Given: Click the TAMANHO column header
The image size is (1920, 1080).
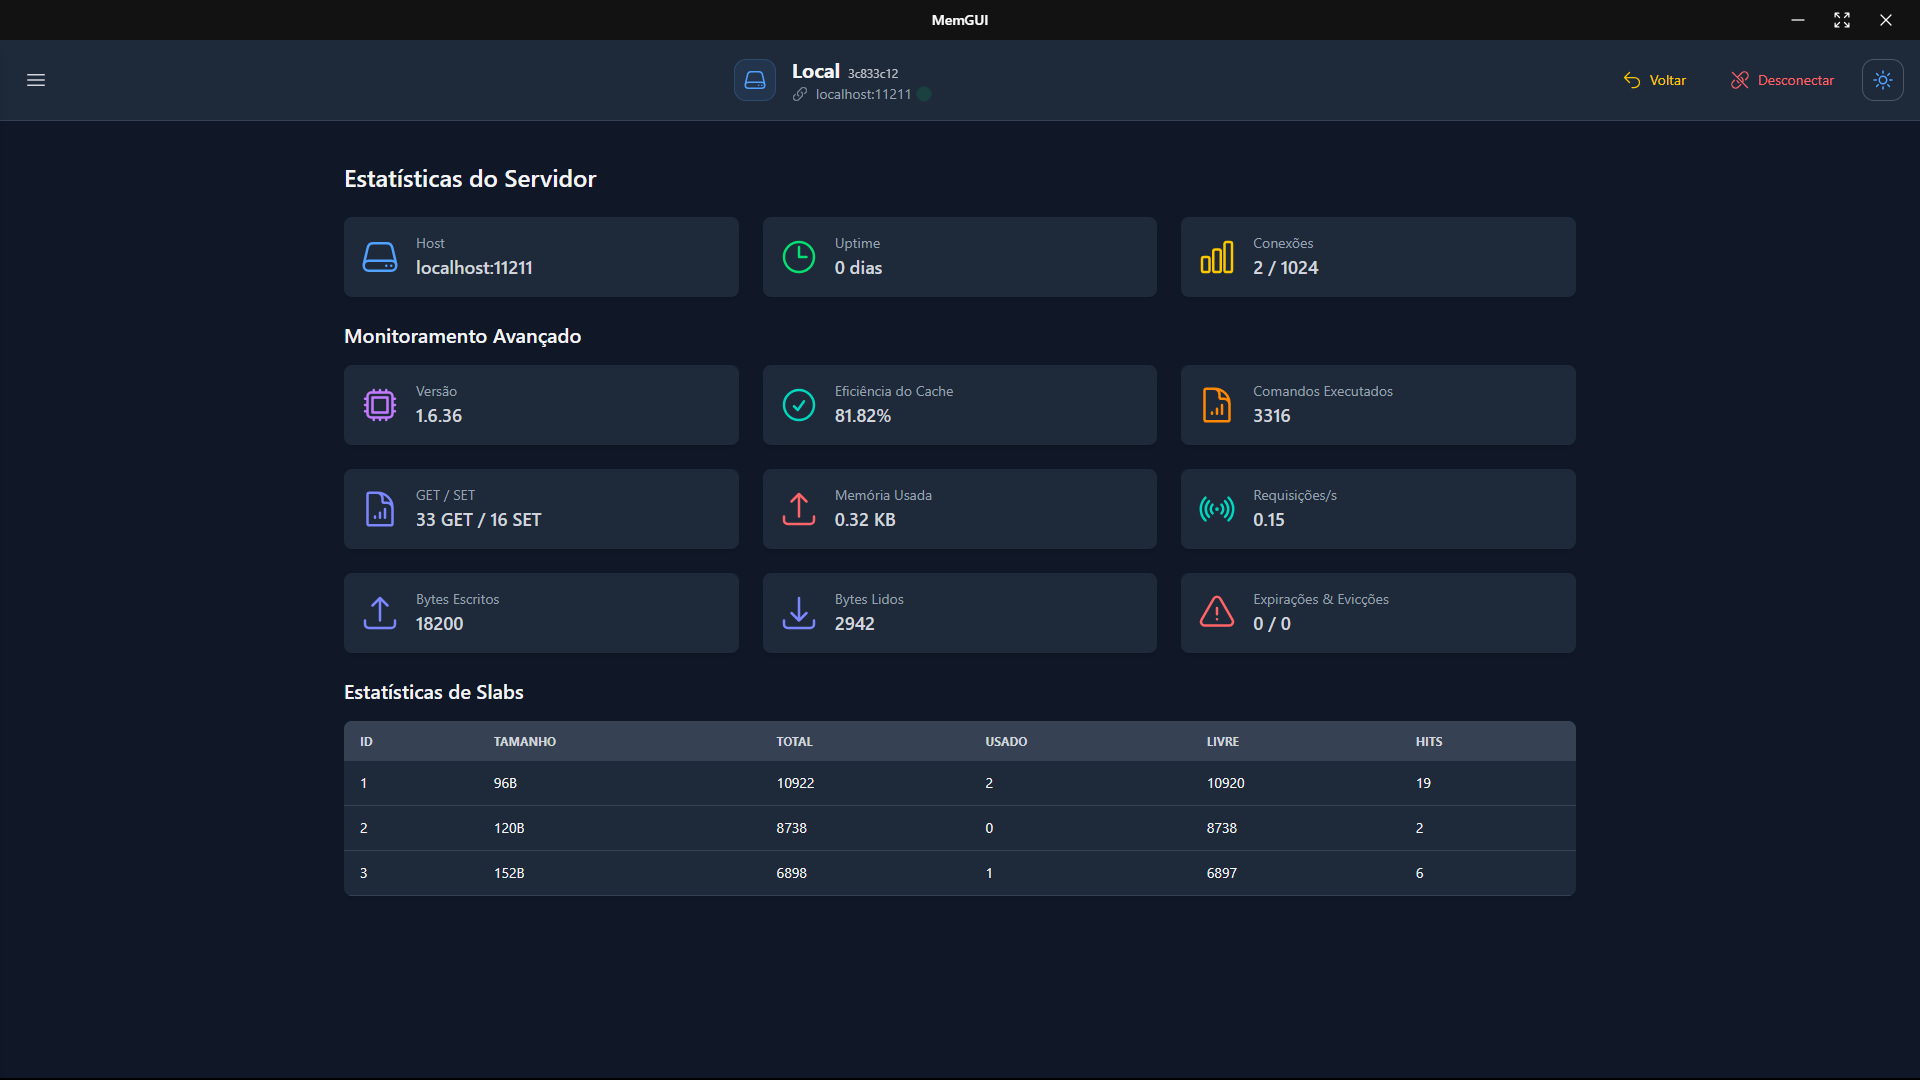Looking at the screenshot, I should pos(525,742).
